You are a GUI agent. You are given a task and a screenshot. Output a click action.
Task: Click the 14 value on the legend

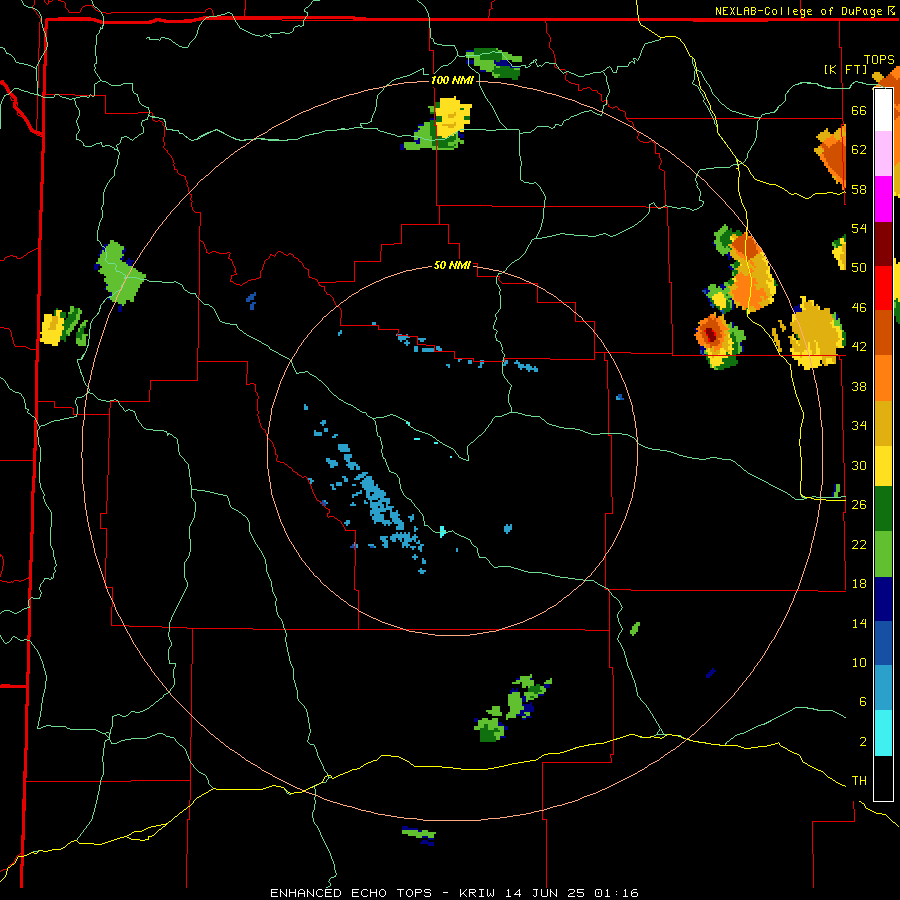tap(859, 623)
